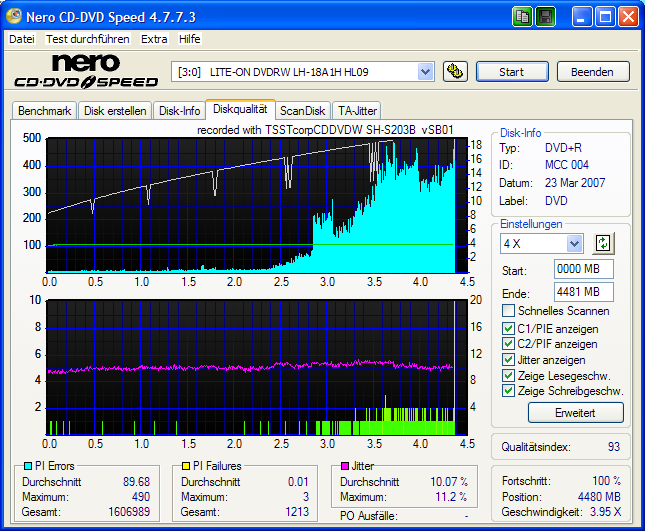
Task: Open the Datei menu
Action: point(22,39)
